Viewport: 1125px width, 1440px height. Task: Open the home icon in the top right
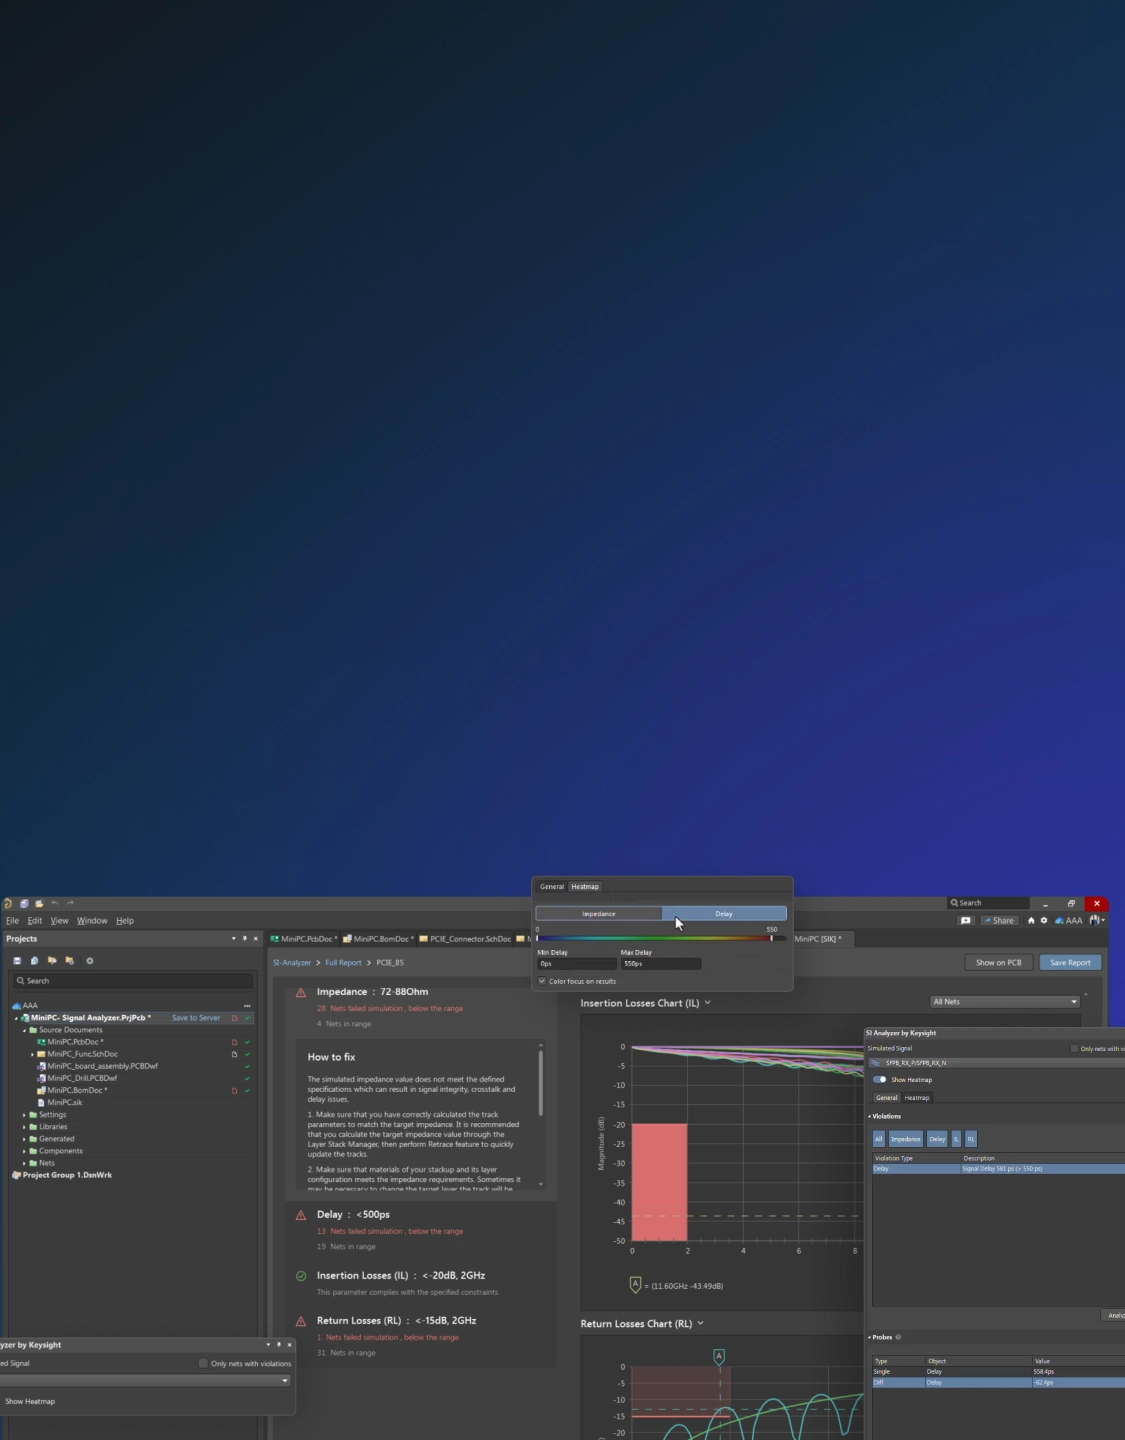[x=1031, y=920]
